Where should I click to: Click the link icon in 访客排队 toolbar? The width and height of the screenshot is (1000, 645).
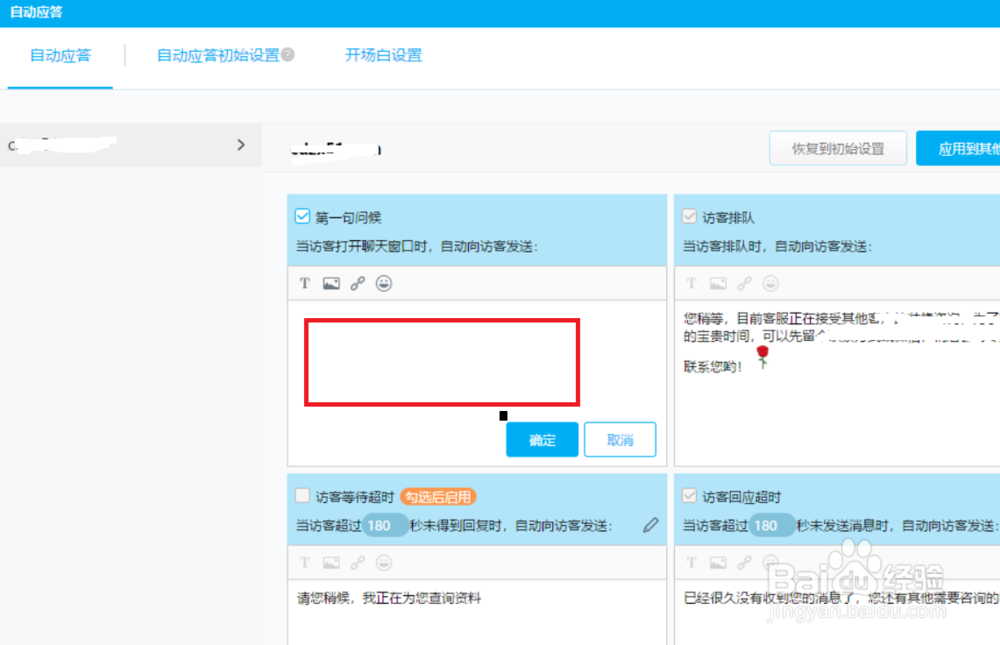click(743, 283)
